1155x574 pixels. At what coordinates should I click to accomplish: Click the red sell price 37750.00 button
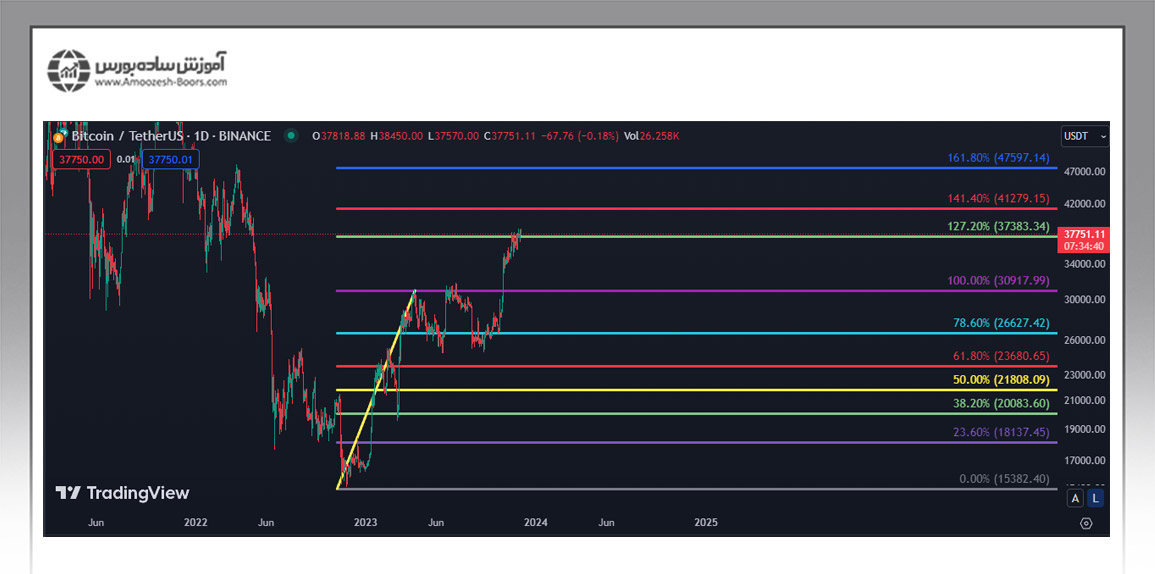(79, 159)
